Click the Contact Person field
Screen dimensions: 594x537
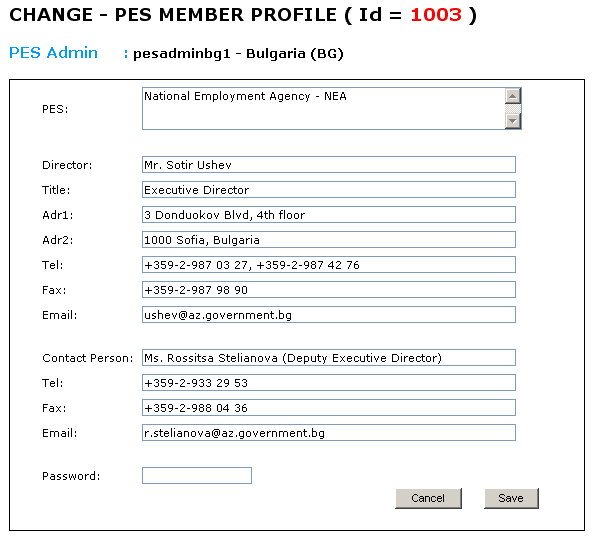(x=329, y=358)
